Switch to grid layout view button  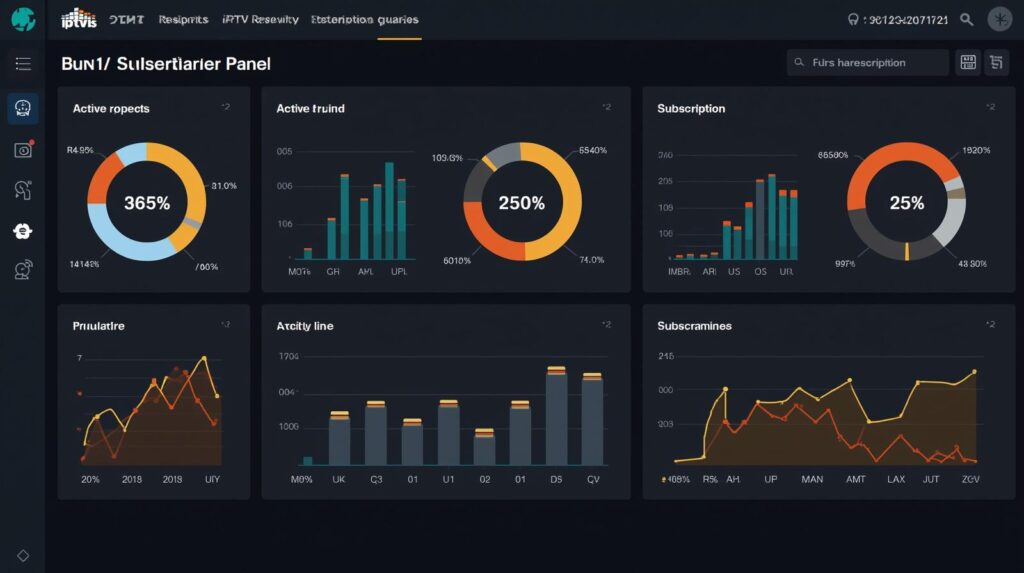(968, 63)
